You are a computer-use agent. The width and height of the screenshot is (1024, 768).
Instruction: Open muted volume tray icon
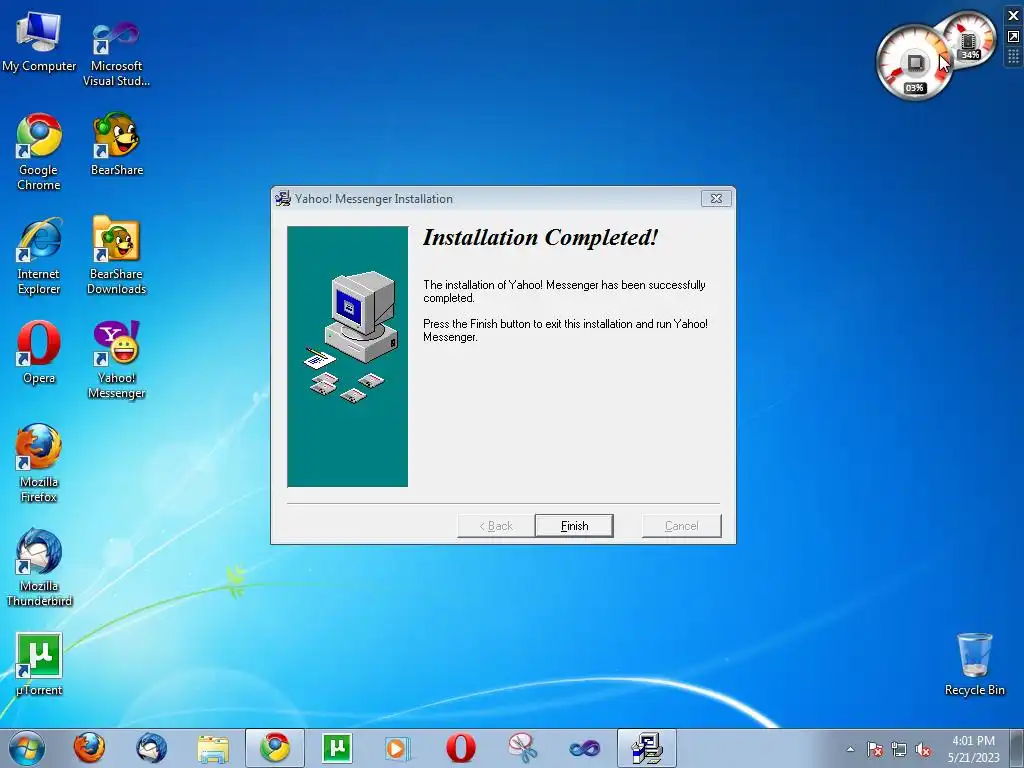point(923,749)
